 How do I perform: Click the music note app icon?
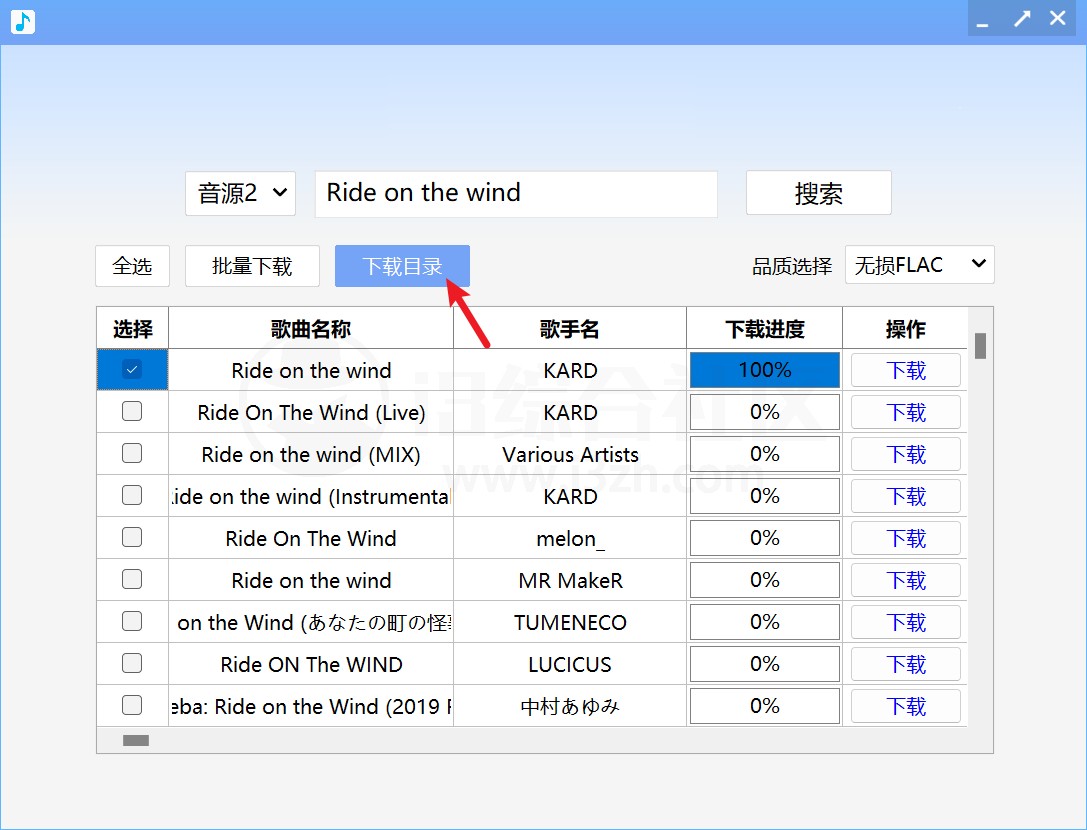[23, 21]
